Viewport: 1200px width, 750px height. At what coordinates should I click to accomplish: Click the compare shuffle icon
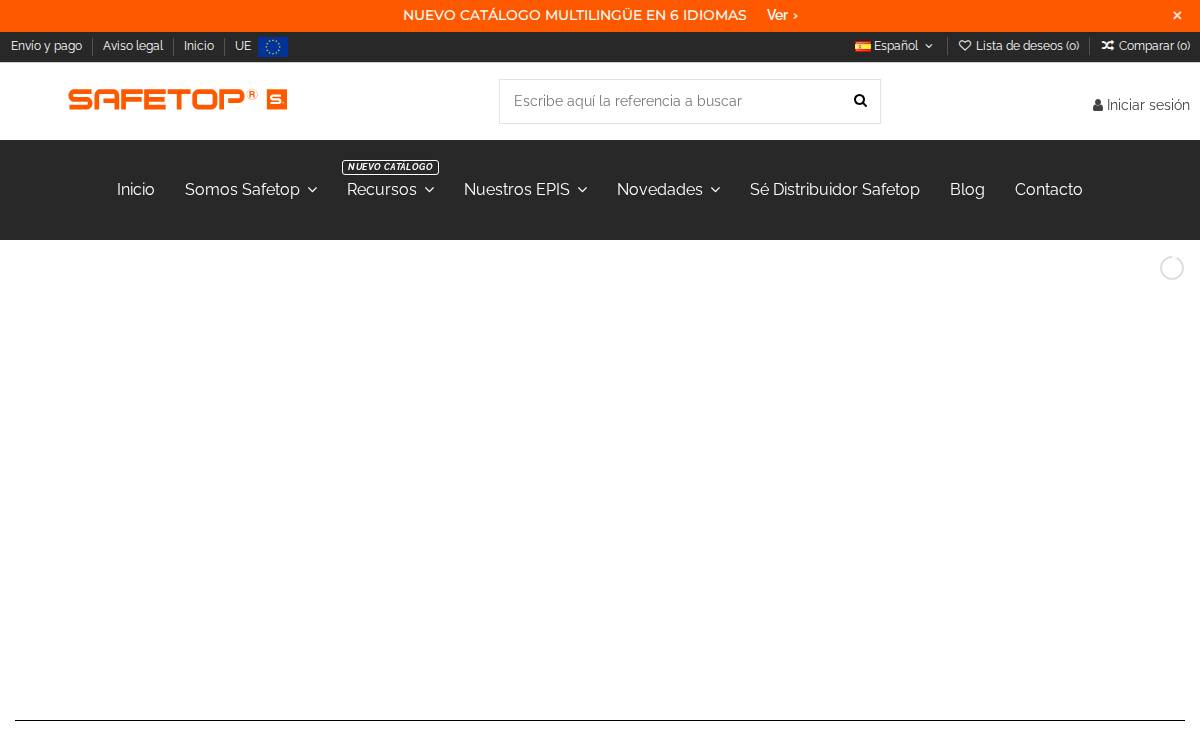coord(1108,46)
